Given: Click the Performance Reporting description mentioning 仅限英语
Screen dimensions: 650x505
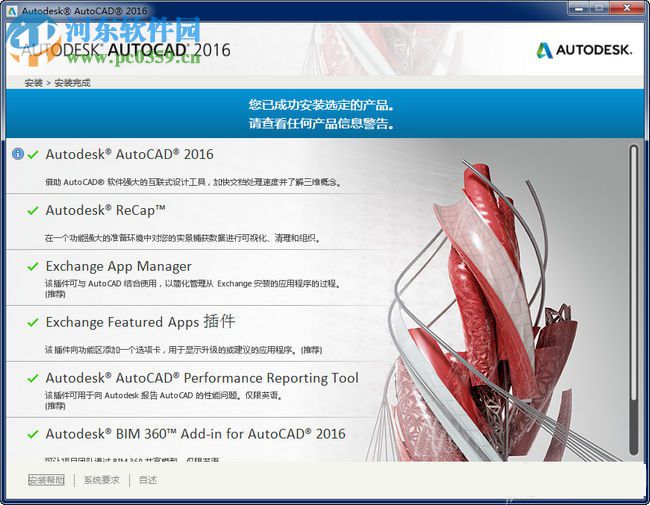Looking at the screenshot, I should [164, 396].
